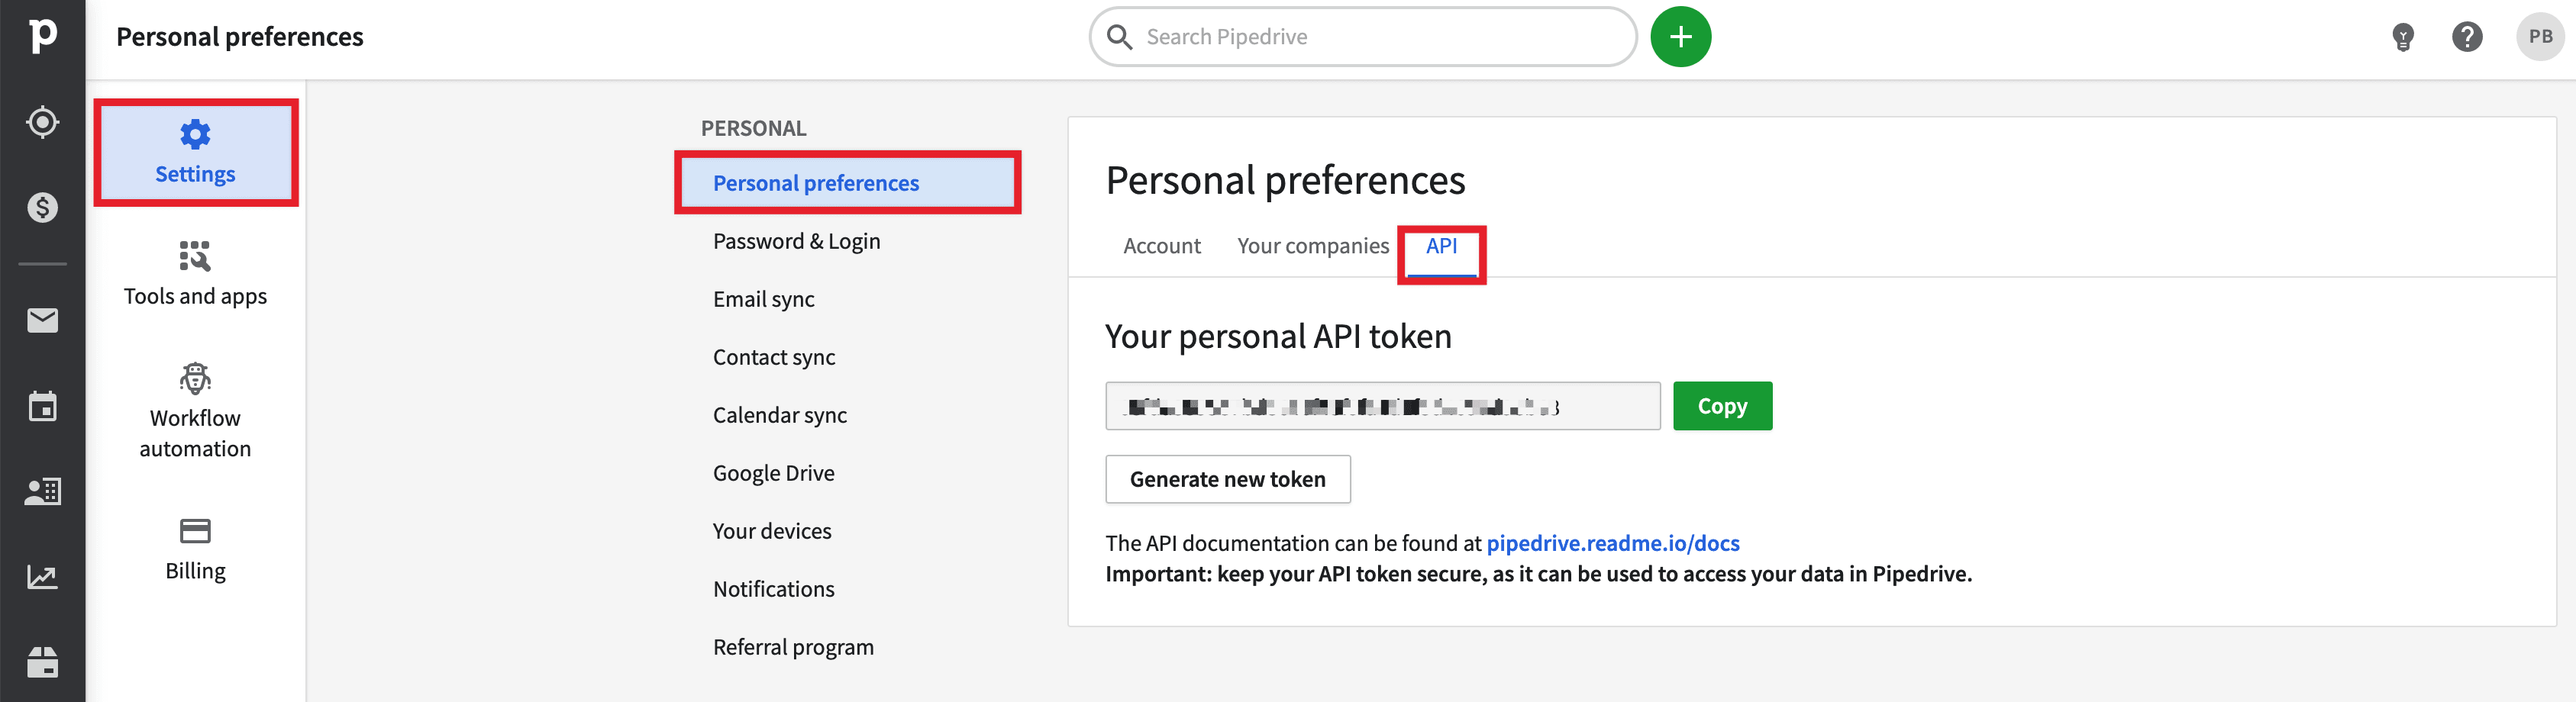Screen dimensions: 2576x702
Task: Switch to the Your companies tab
Action: coord(1313,245)
